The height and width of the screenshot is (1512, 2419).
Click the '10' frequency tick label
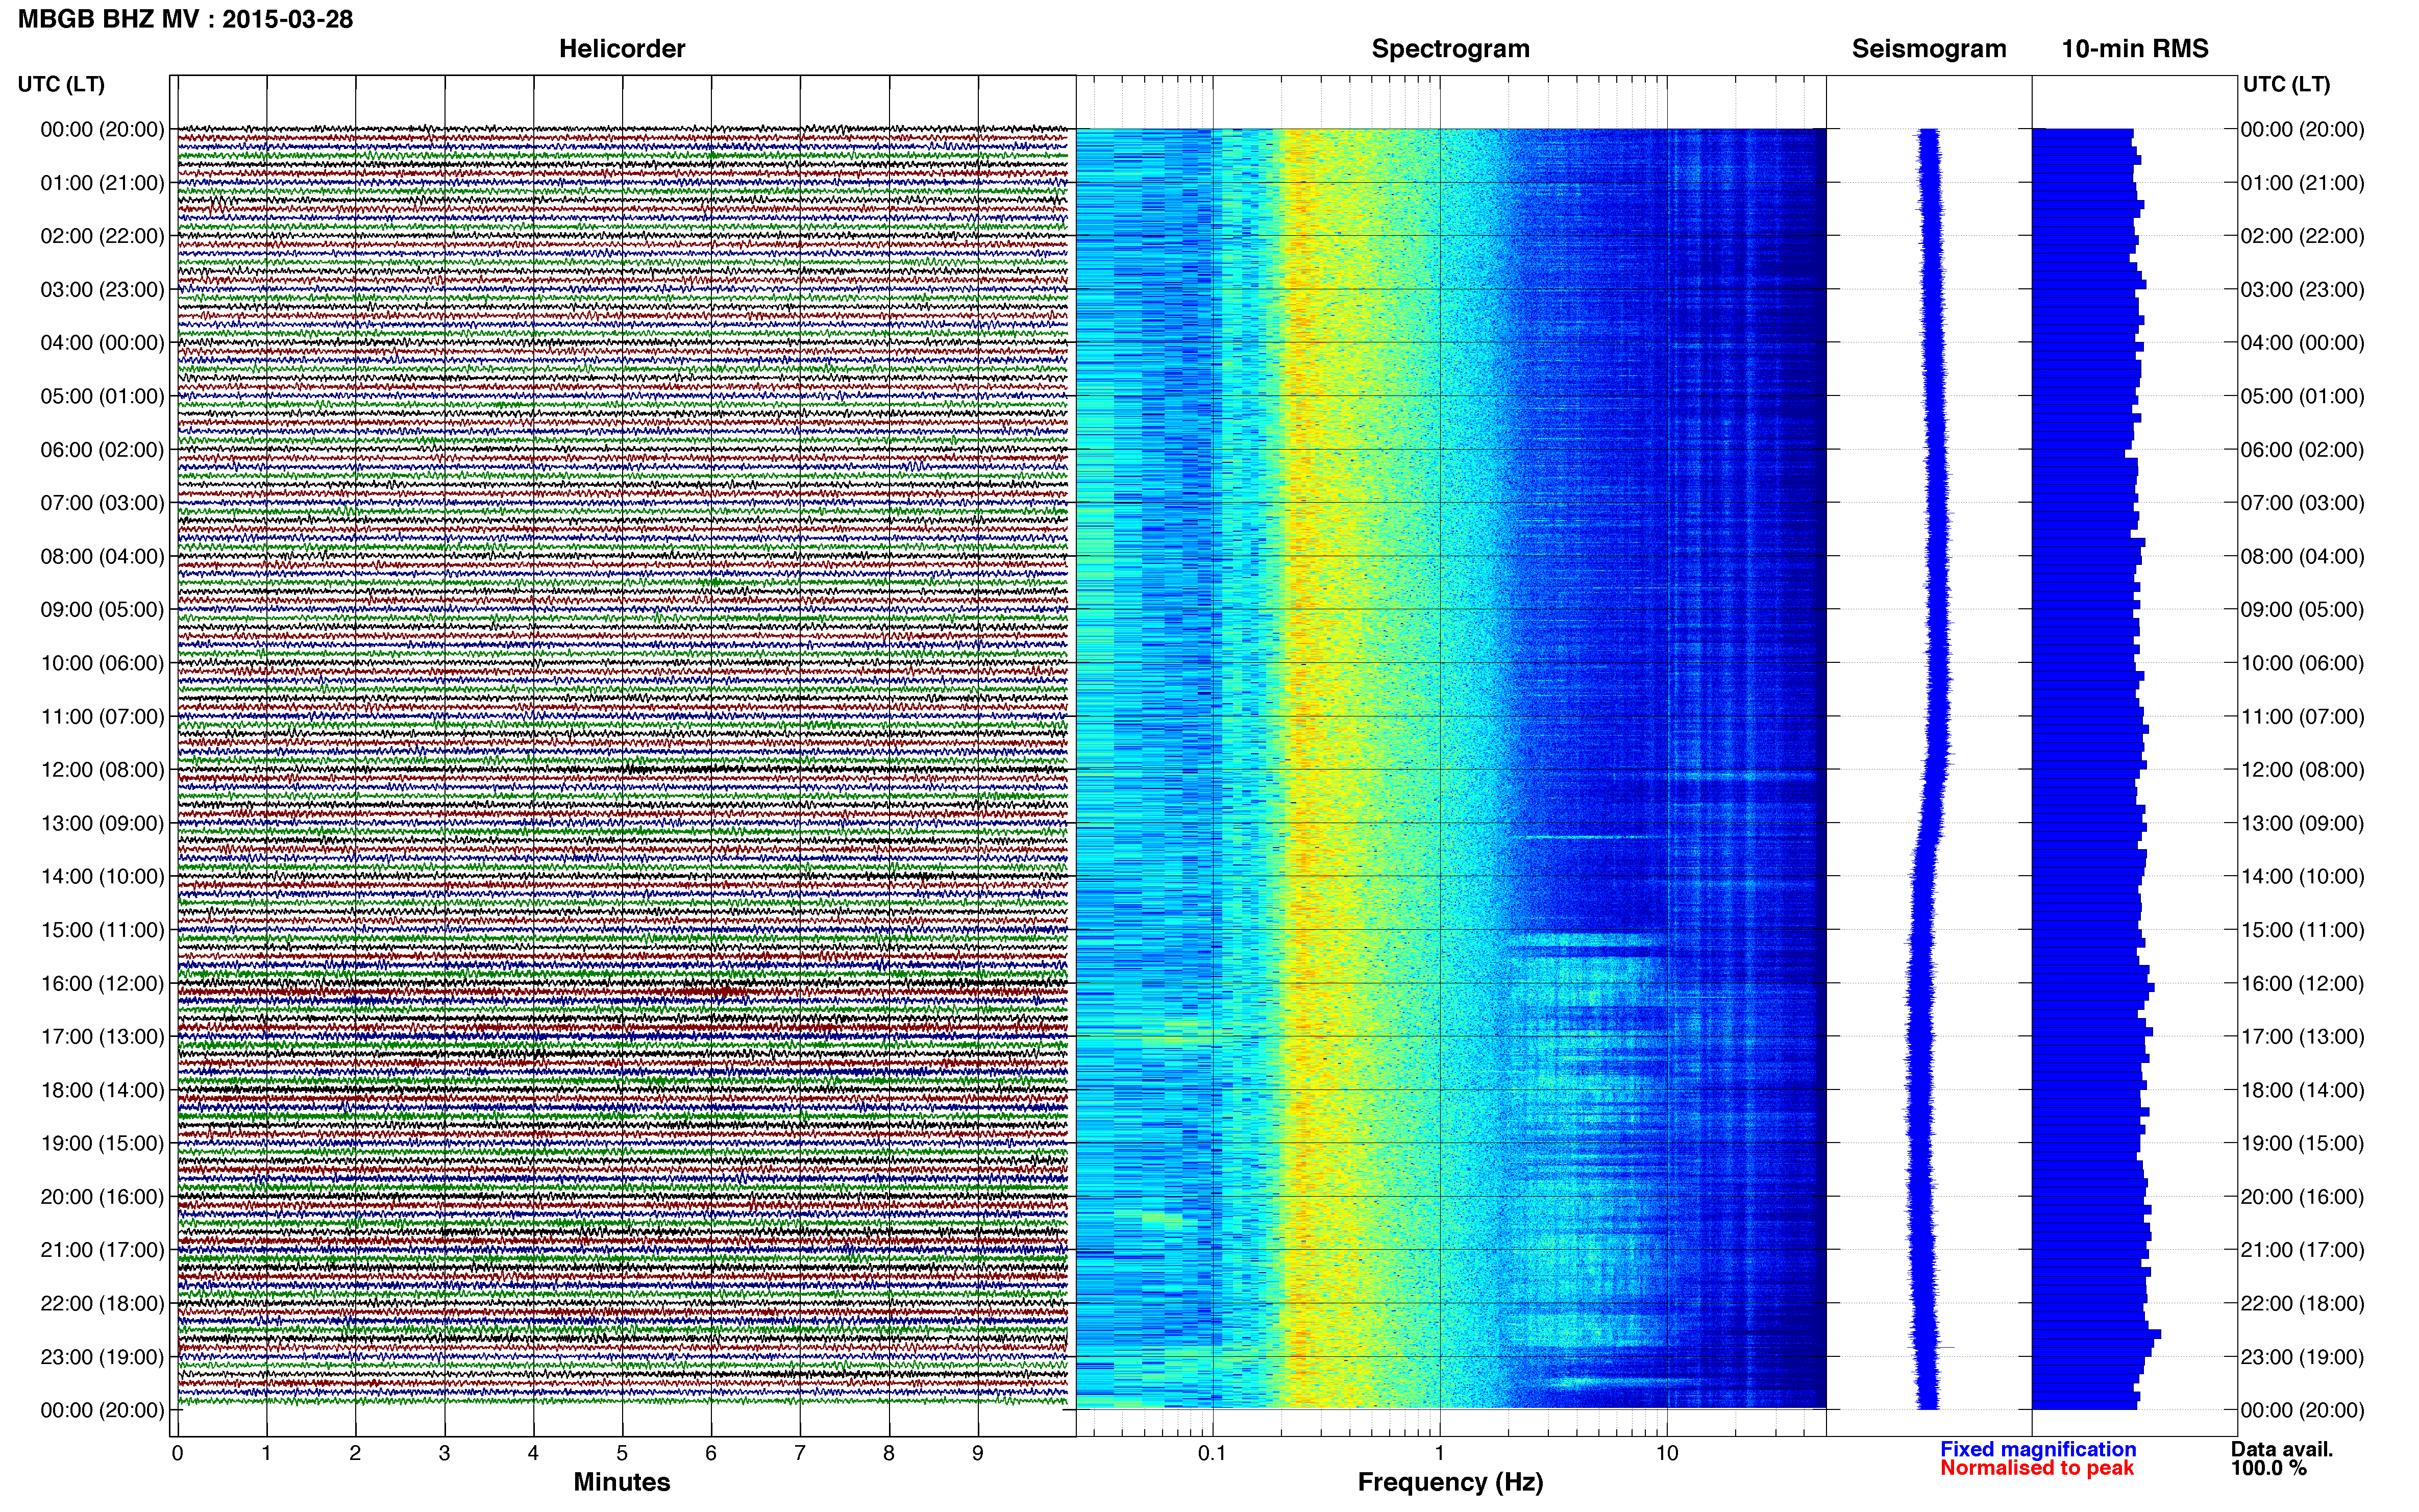pos(1666,1454)
